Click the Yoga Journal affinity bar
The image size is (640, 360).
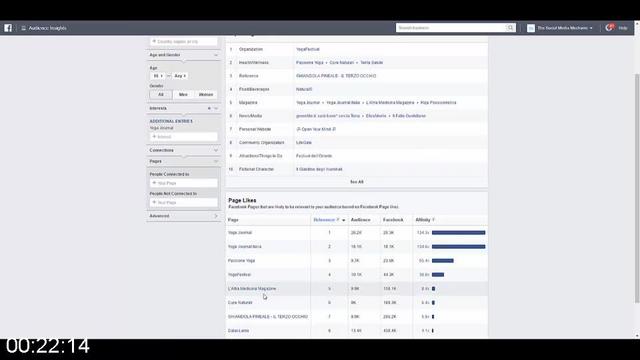pos(459,233)
